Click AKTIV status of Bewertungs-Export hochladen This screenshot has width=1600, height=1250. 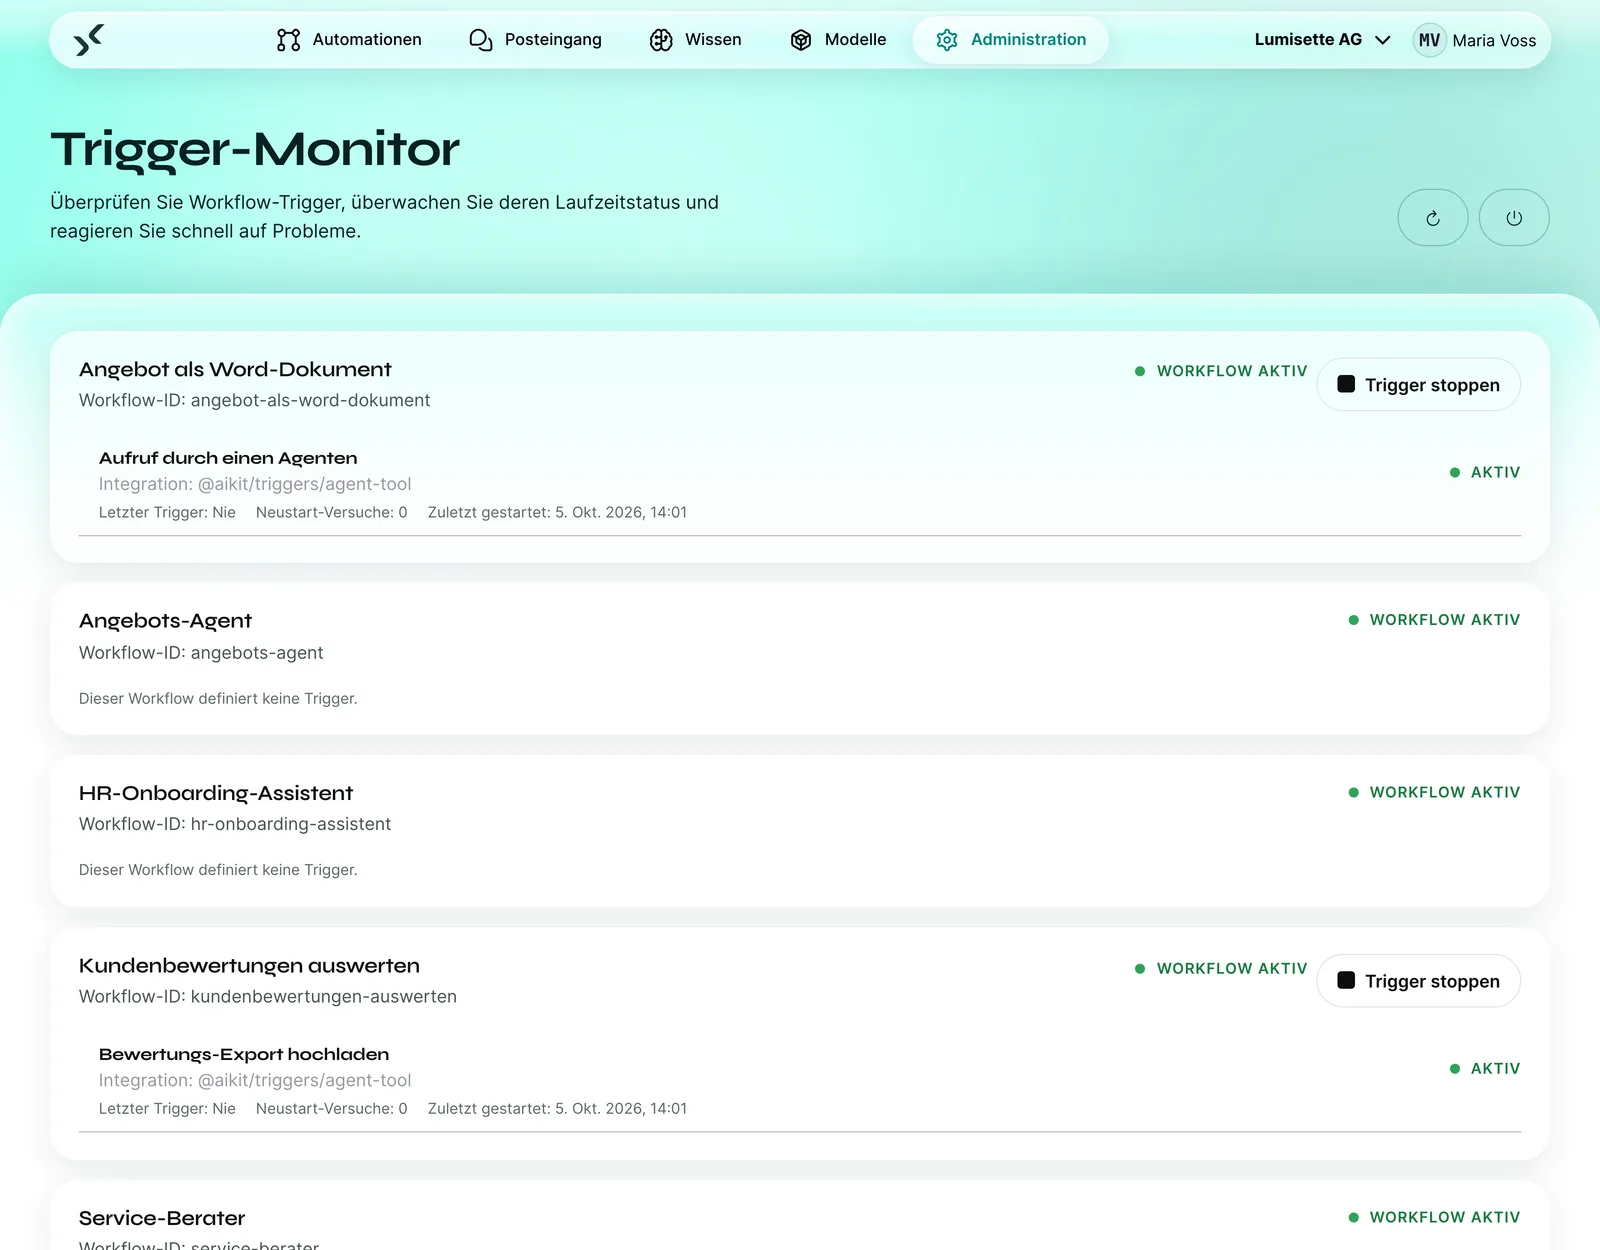tap(1485, 1068)
